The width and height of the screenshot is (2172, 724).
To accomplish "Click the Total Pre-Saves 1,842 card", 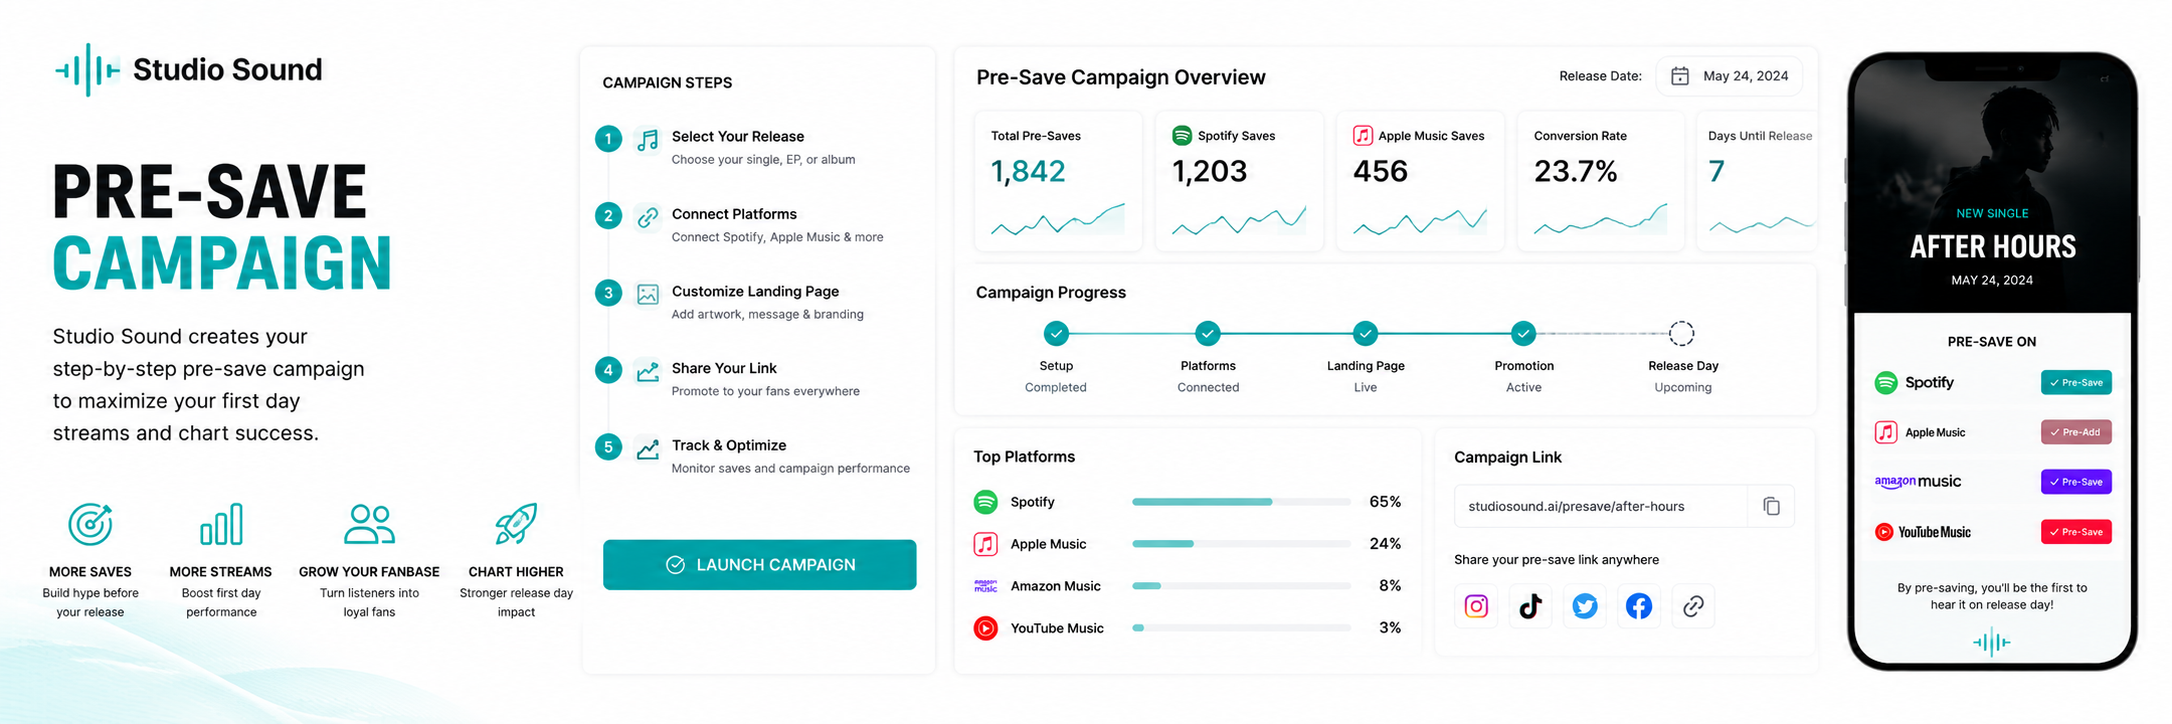I will pyautogui.click(x=1058, y=181).
